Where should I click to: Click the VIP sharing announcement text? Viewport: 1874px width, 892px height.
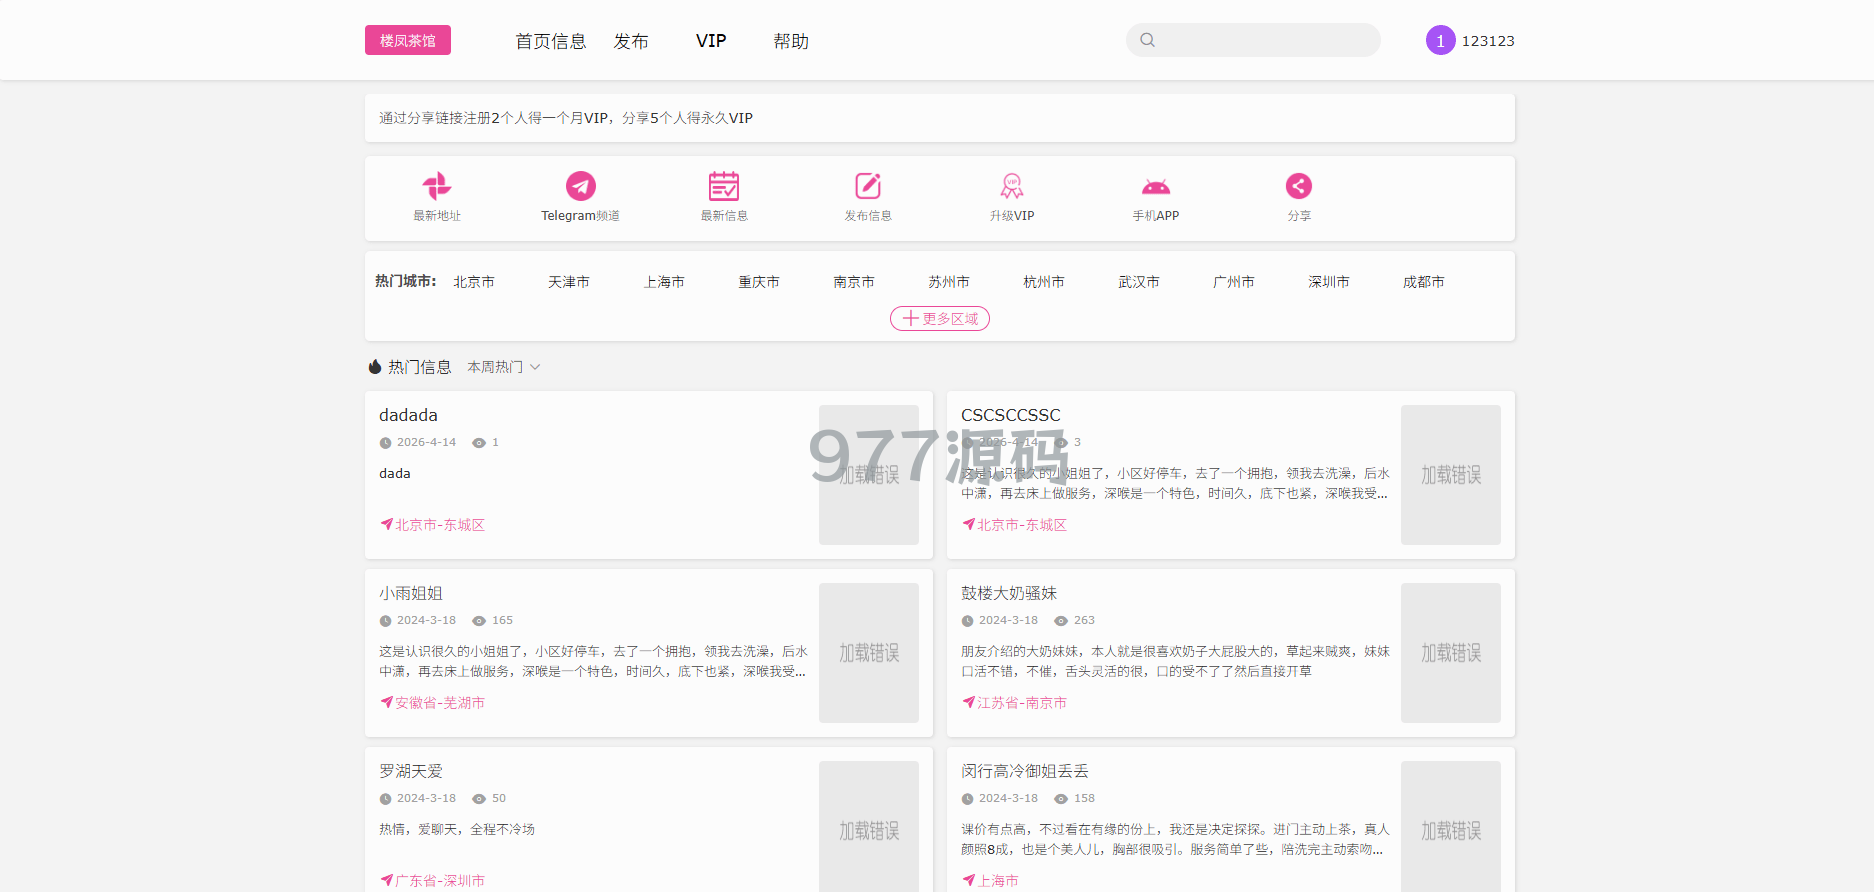566,118
